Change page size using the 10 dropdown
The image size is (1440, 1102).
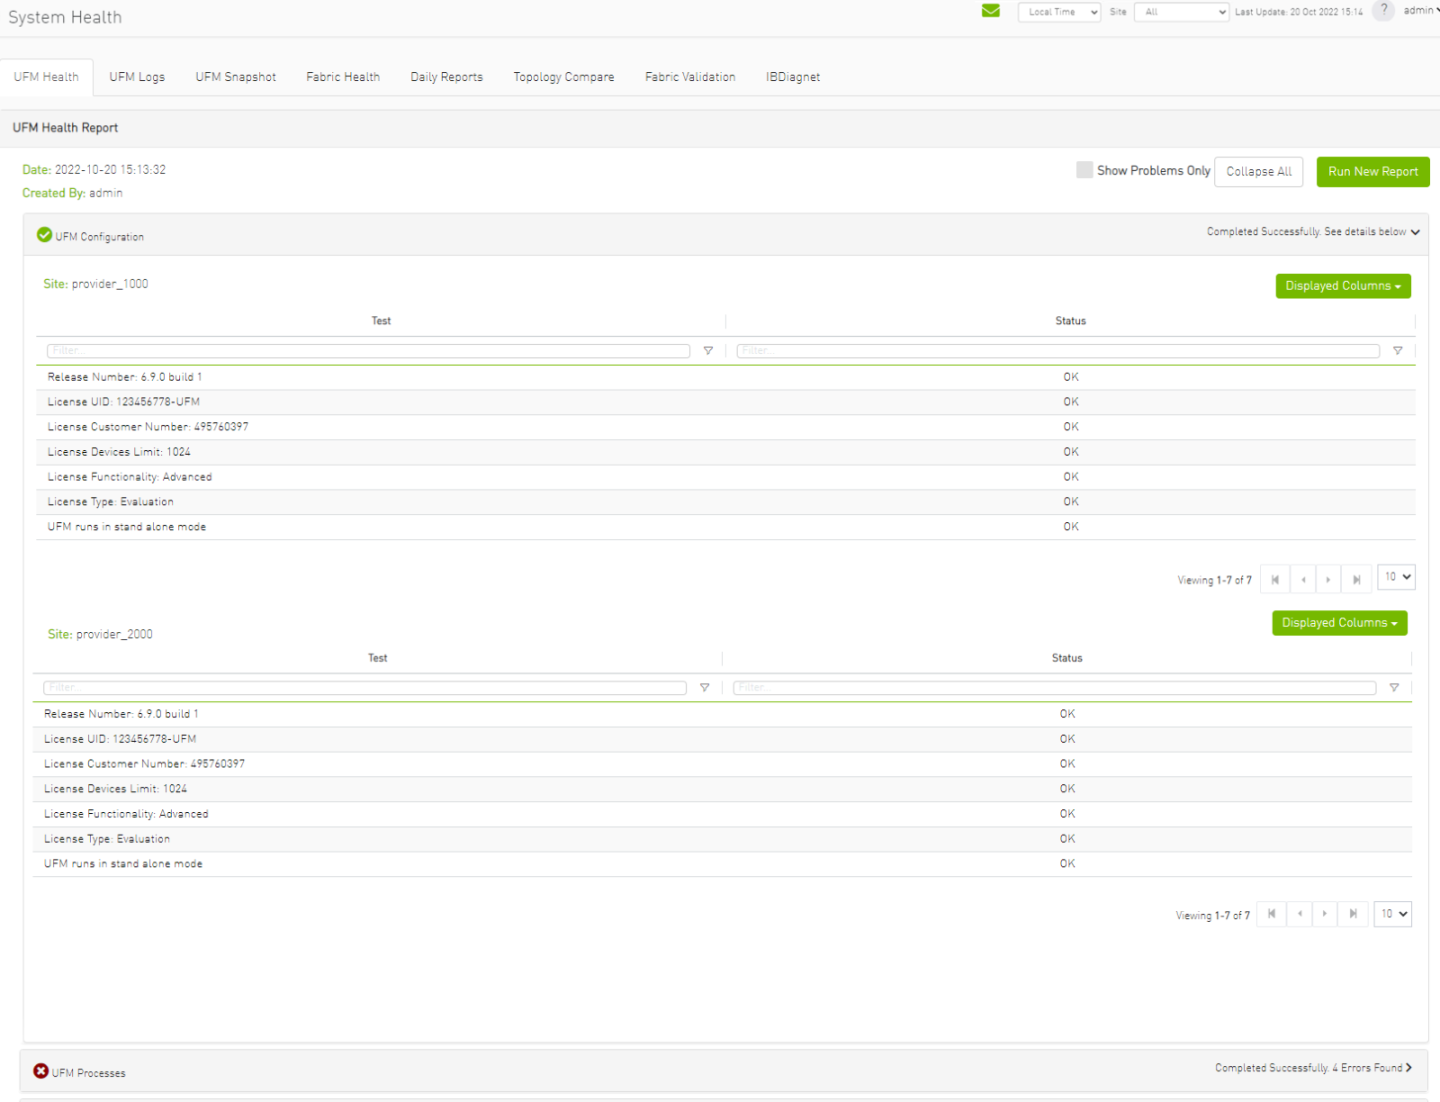point(1396,577)
